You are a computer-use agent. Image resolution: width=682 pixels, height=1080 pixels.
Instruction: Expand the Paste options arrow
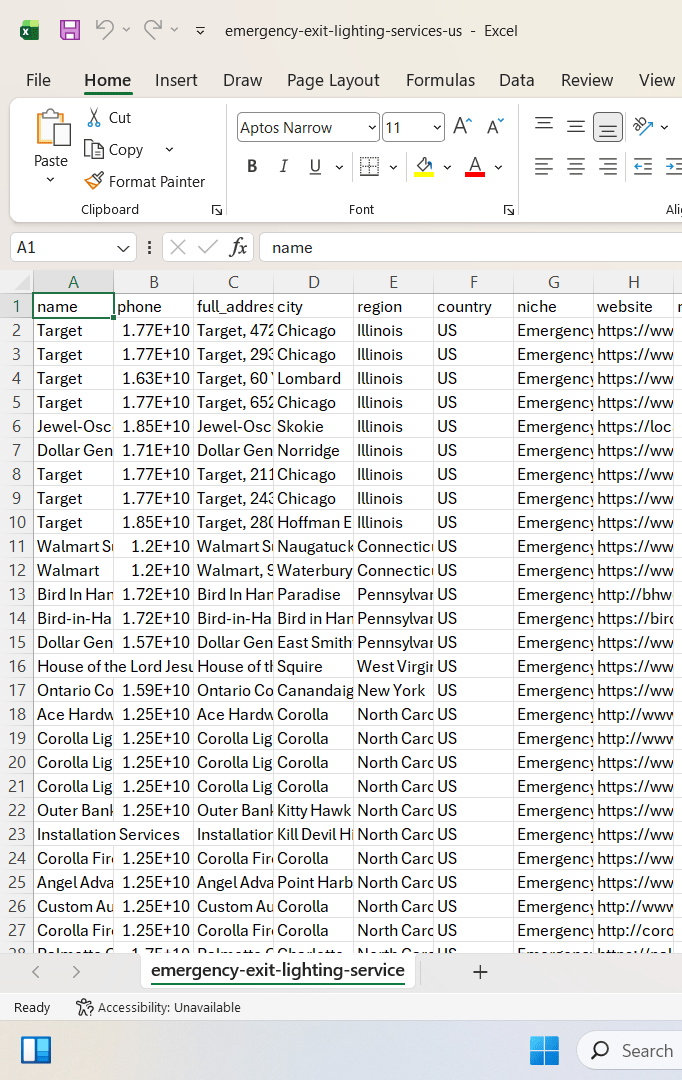pyautogui.click(x=50, y=180)
